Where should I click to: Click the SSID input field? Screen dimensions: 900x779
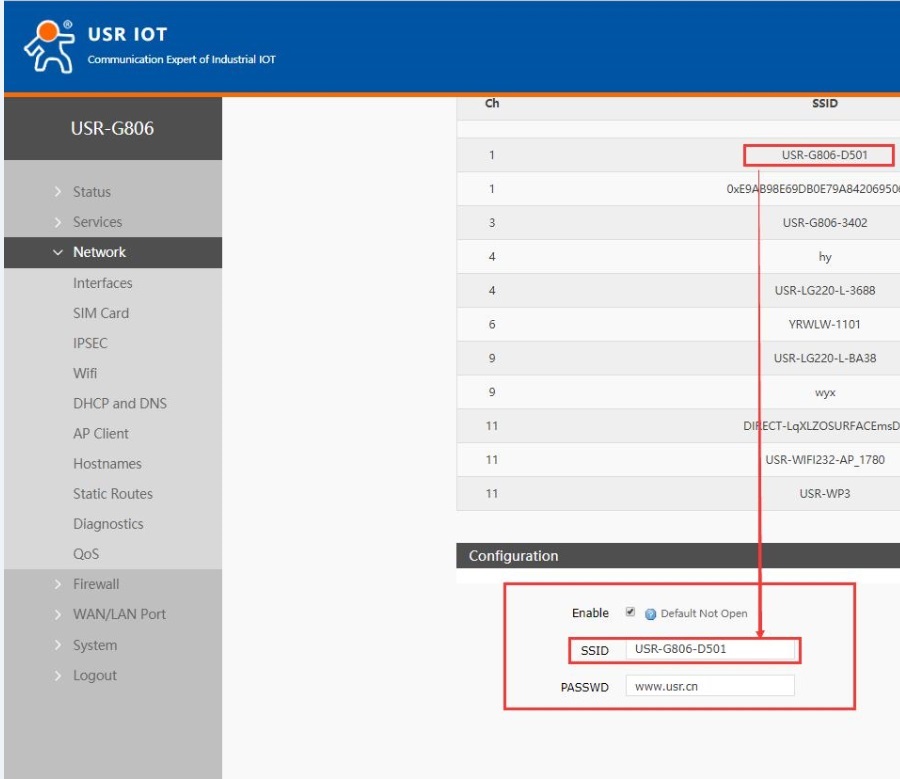(710, 649)
